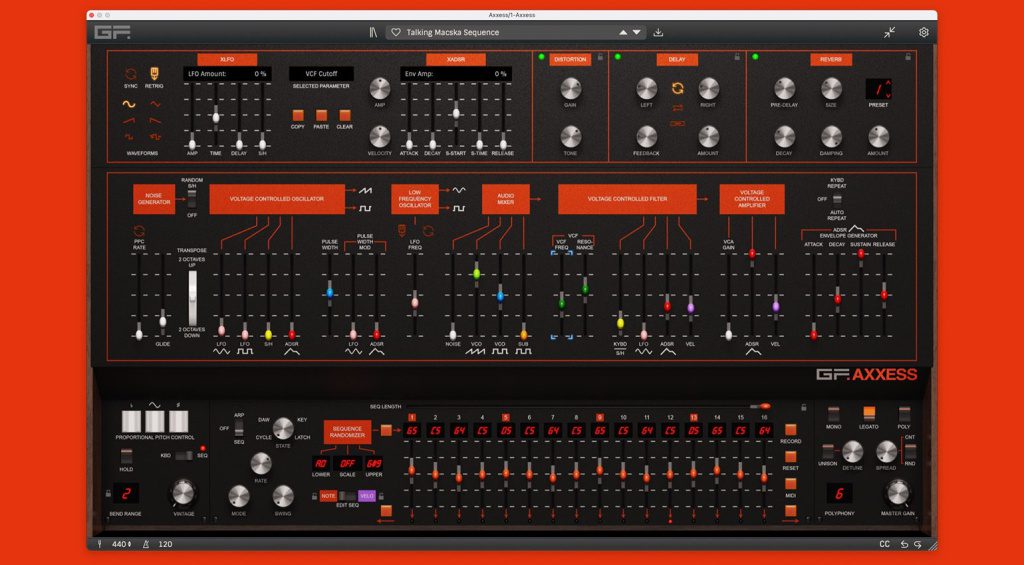Viewport: 1024px width, 565px height.
Task: Open the VCF Cutoff selected parameter display
Action: click(x=321, y=74)
